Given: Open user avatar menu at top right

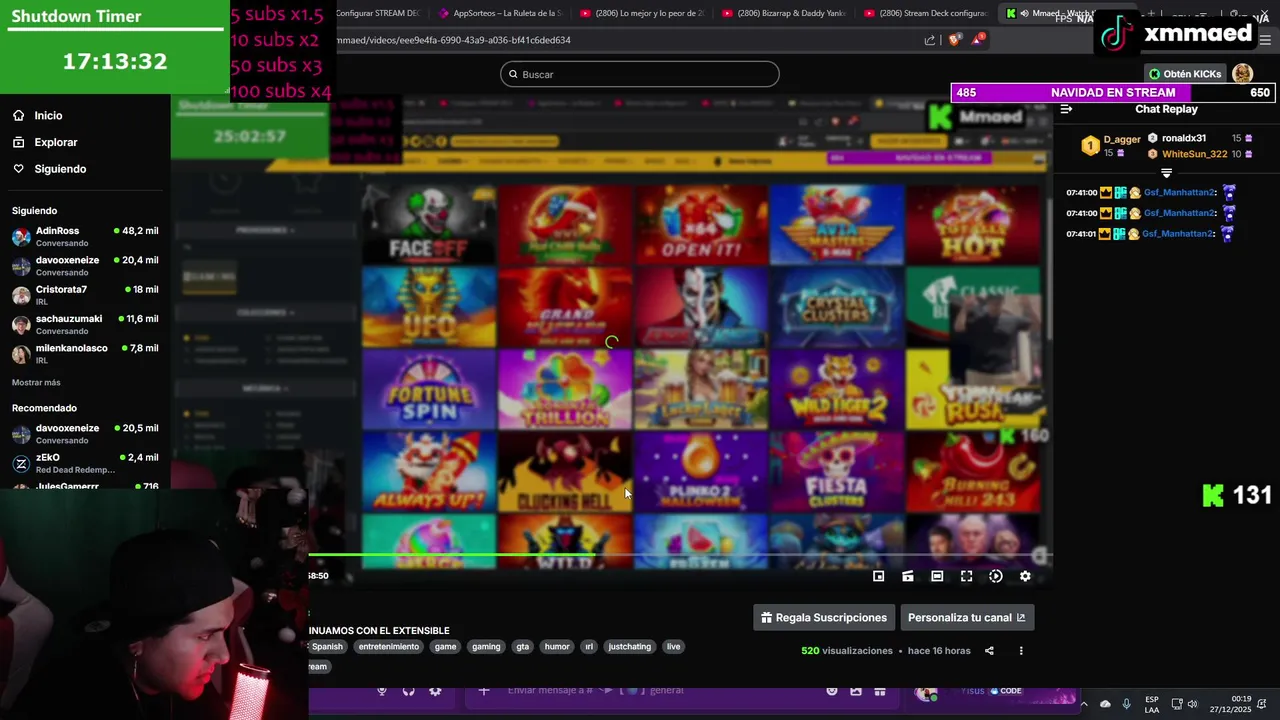Looking at the screenshot, I should (x=1243, y=74).
